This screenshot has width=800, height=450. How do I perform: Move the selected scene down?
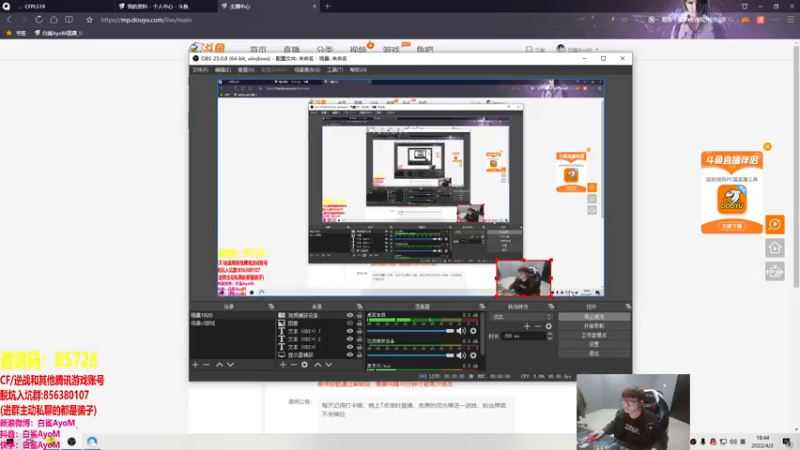pos(231,365)
